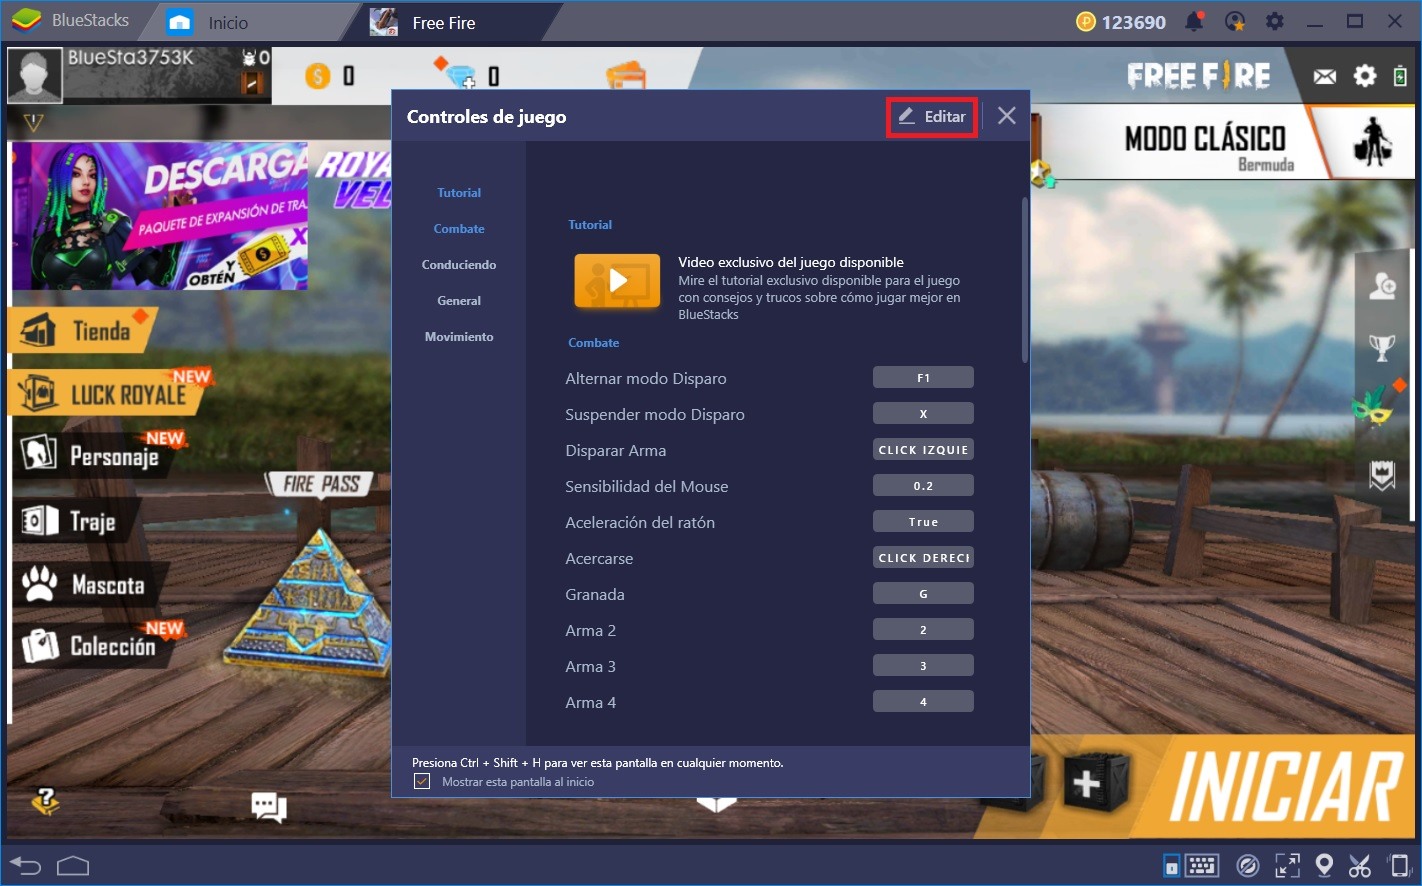1422x886 pixels.
Task: Toggle 'Mostrar esta pantalla al inicio' checkbox
Action: point(421,781)
